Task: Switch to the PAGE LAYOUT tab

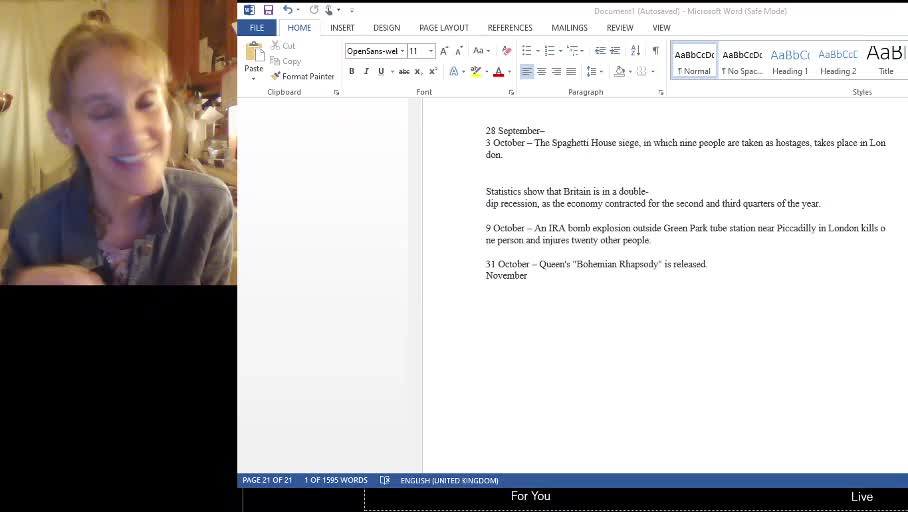Action: click(443, 28)
